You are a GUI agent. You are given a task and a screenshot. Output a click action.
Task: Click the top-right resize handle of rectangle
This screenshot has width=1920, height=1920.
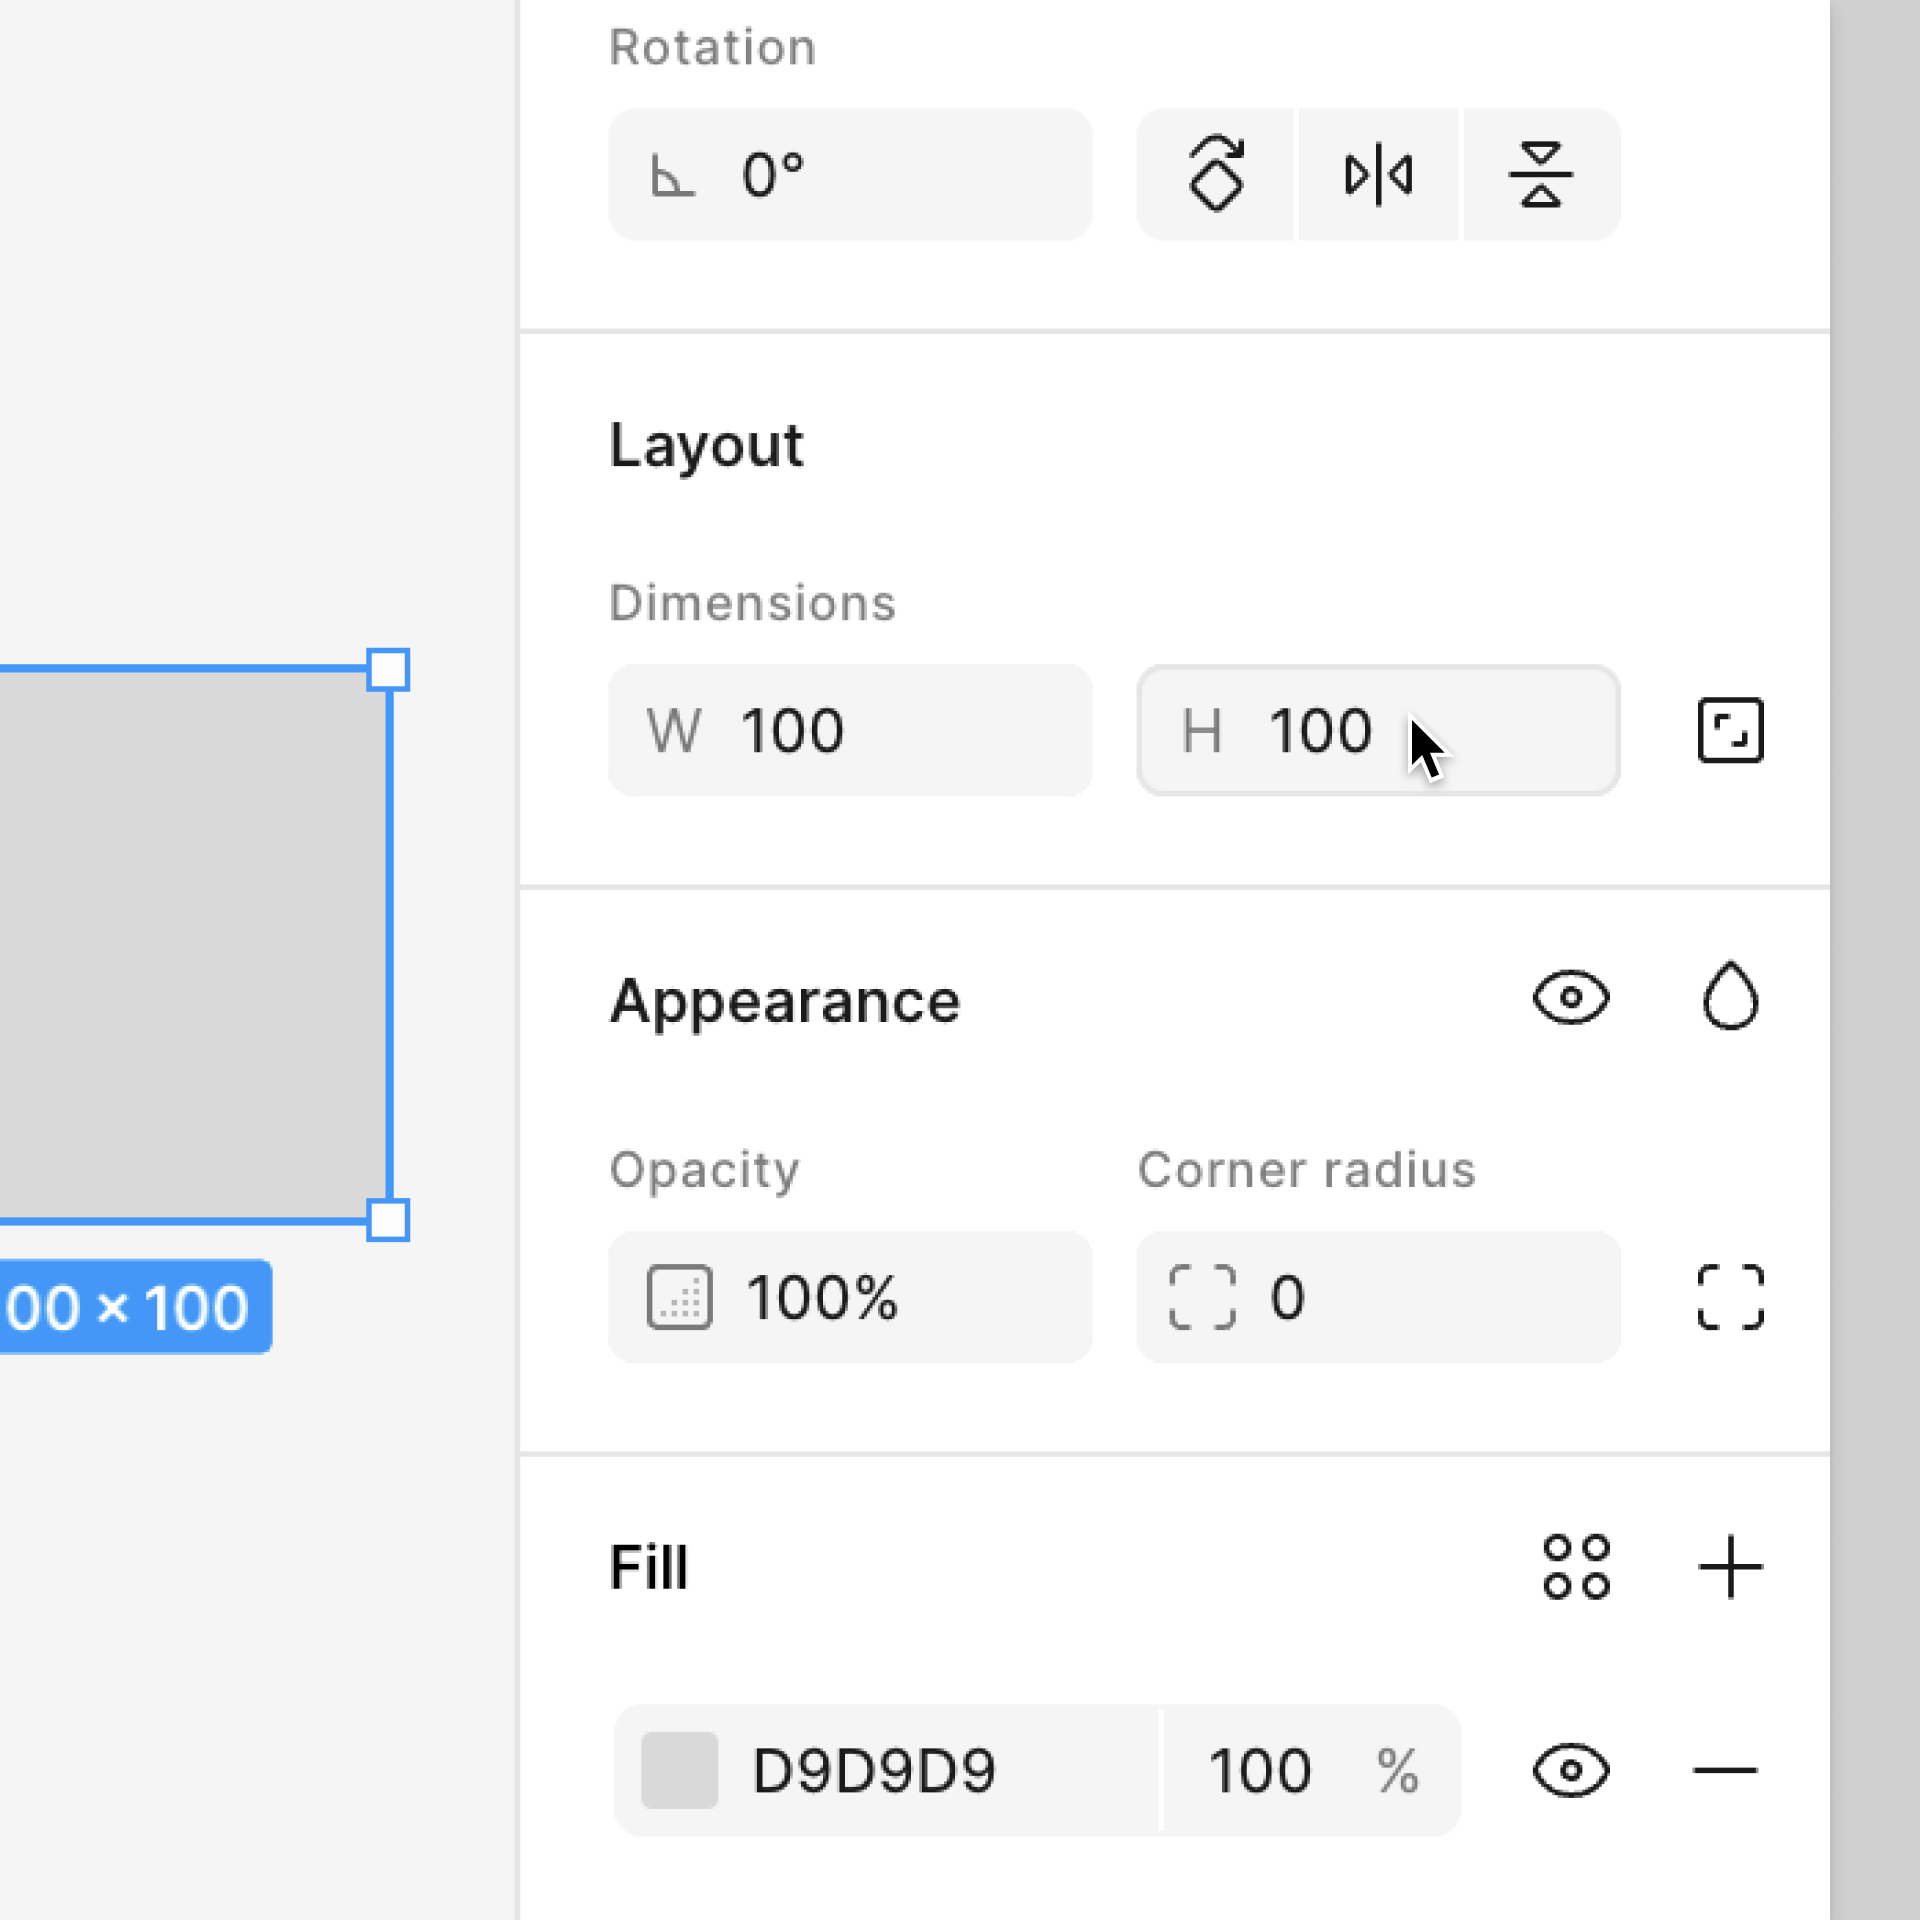point(388,670)
